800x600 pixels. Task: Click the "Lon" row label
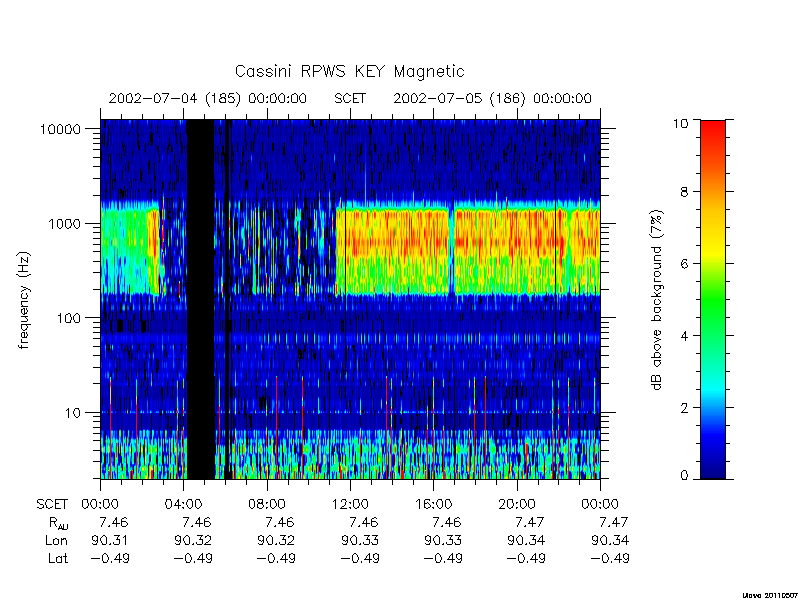56,540
